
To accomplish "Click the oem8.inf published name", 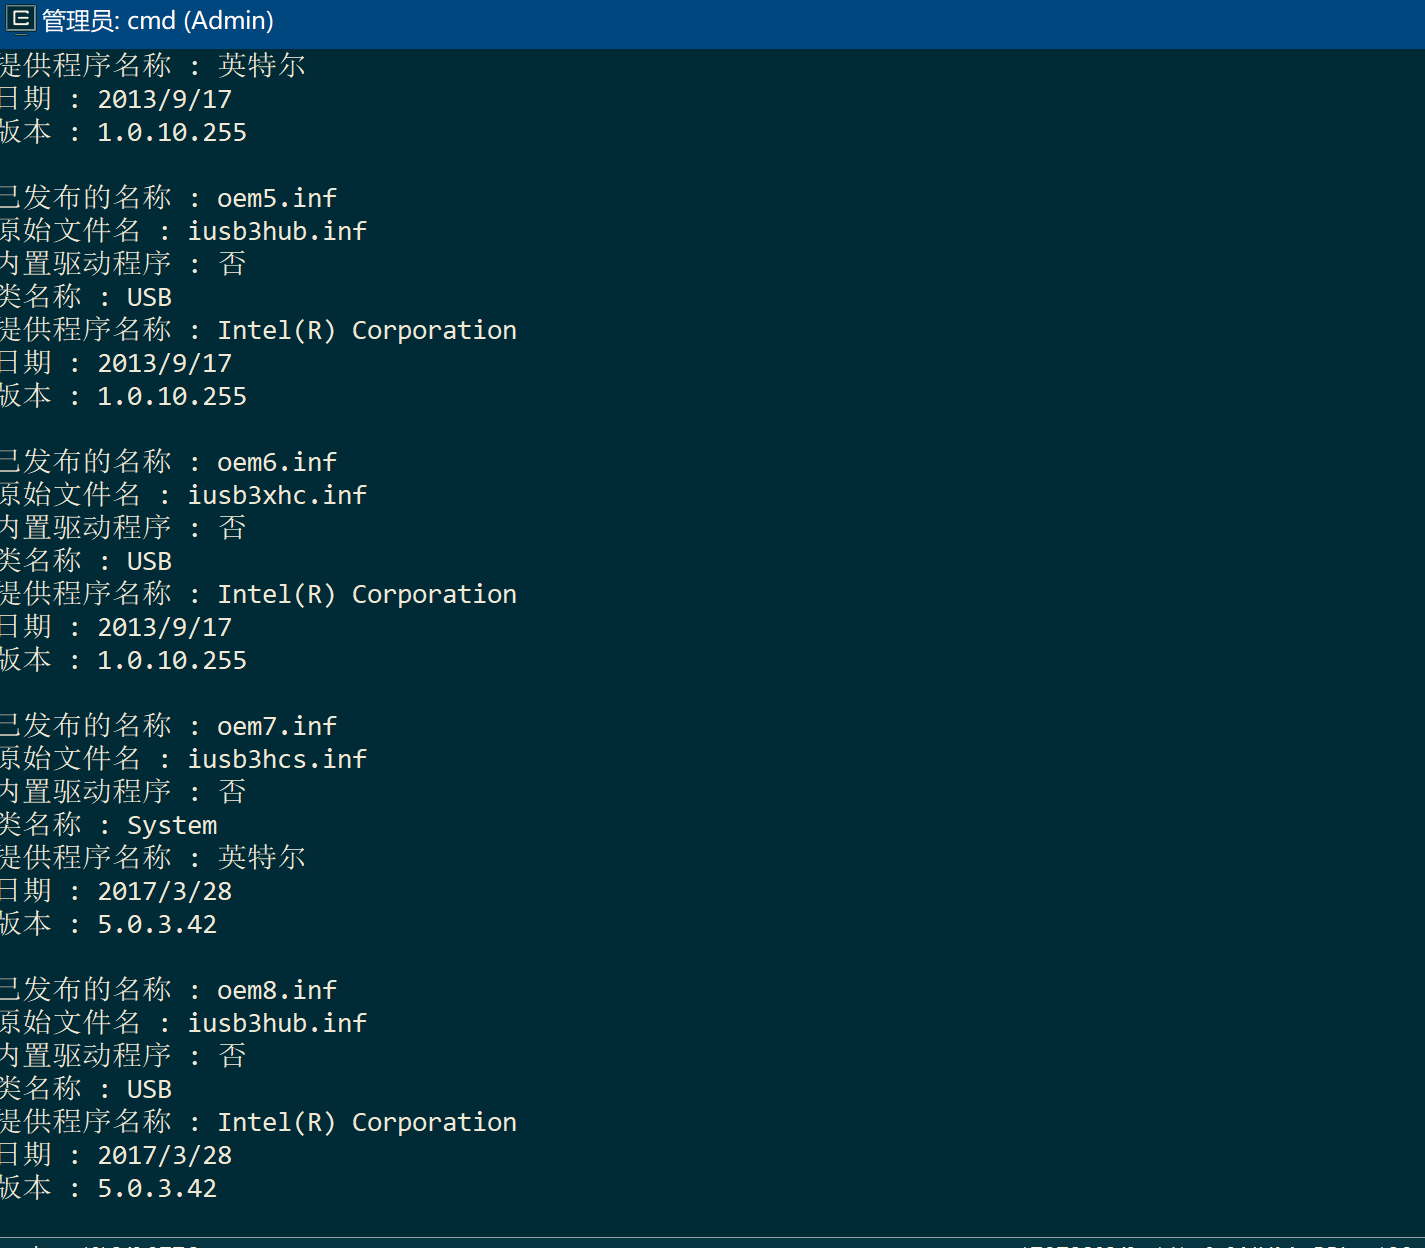I will (x=276, y=989).
